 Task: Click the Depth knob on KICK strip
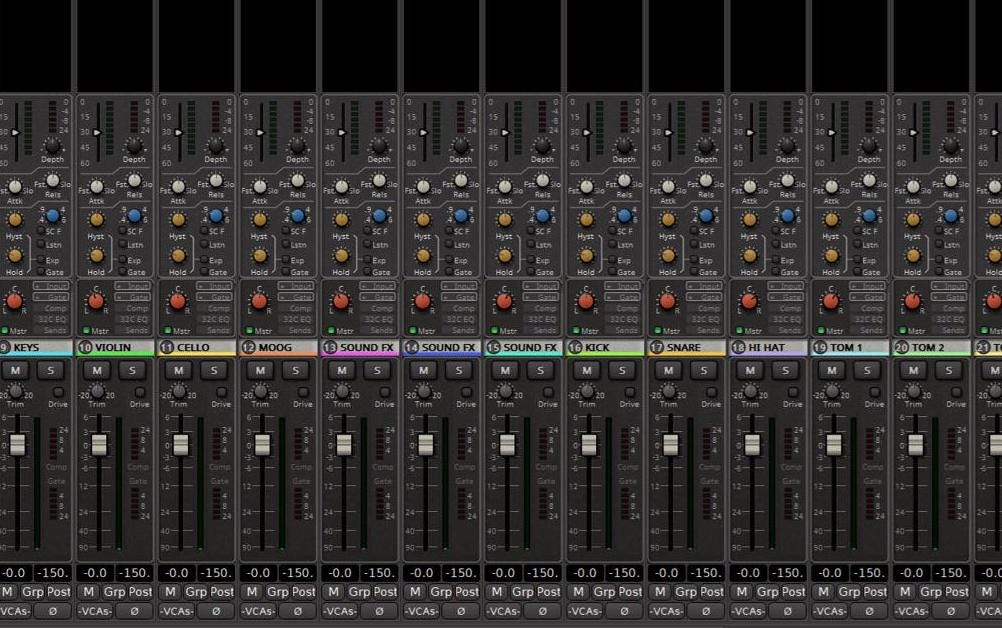[624, 145]
